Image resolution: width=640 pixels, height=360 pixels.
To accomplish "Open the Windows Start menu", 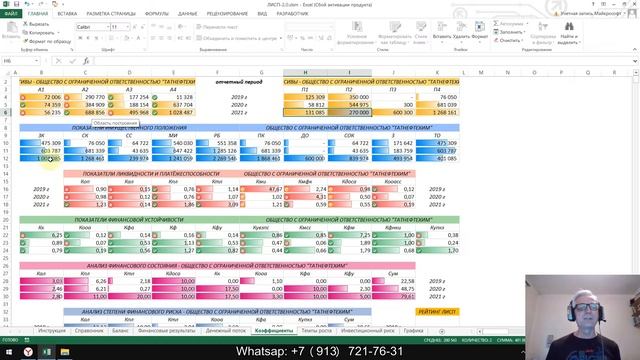I will pyautogui.click(x=9, y=352).
